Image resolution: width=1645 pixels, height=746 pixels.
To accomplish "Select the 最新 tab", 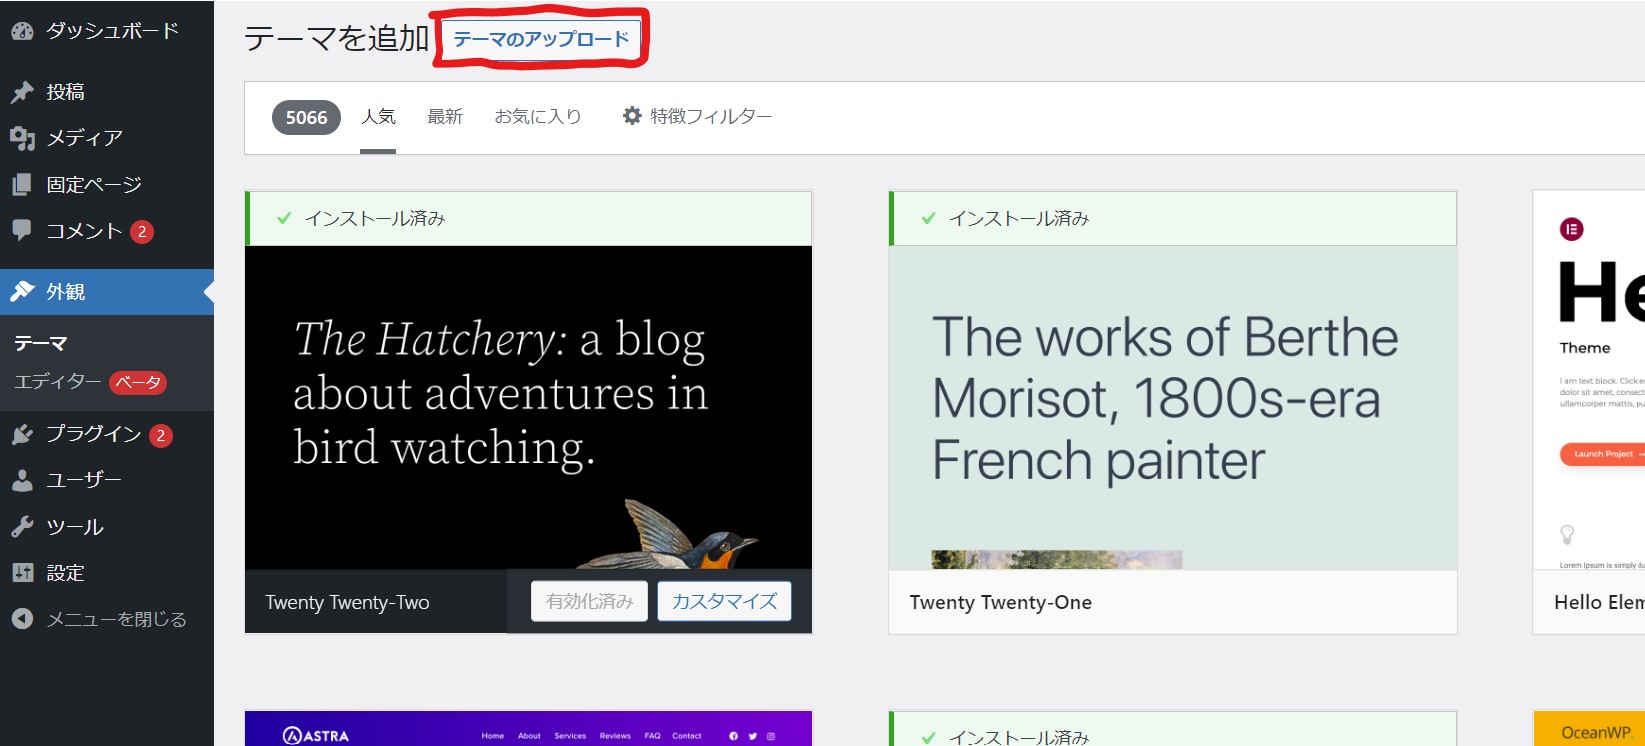I will pyautogui.click(x=445, y=117).
